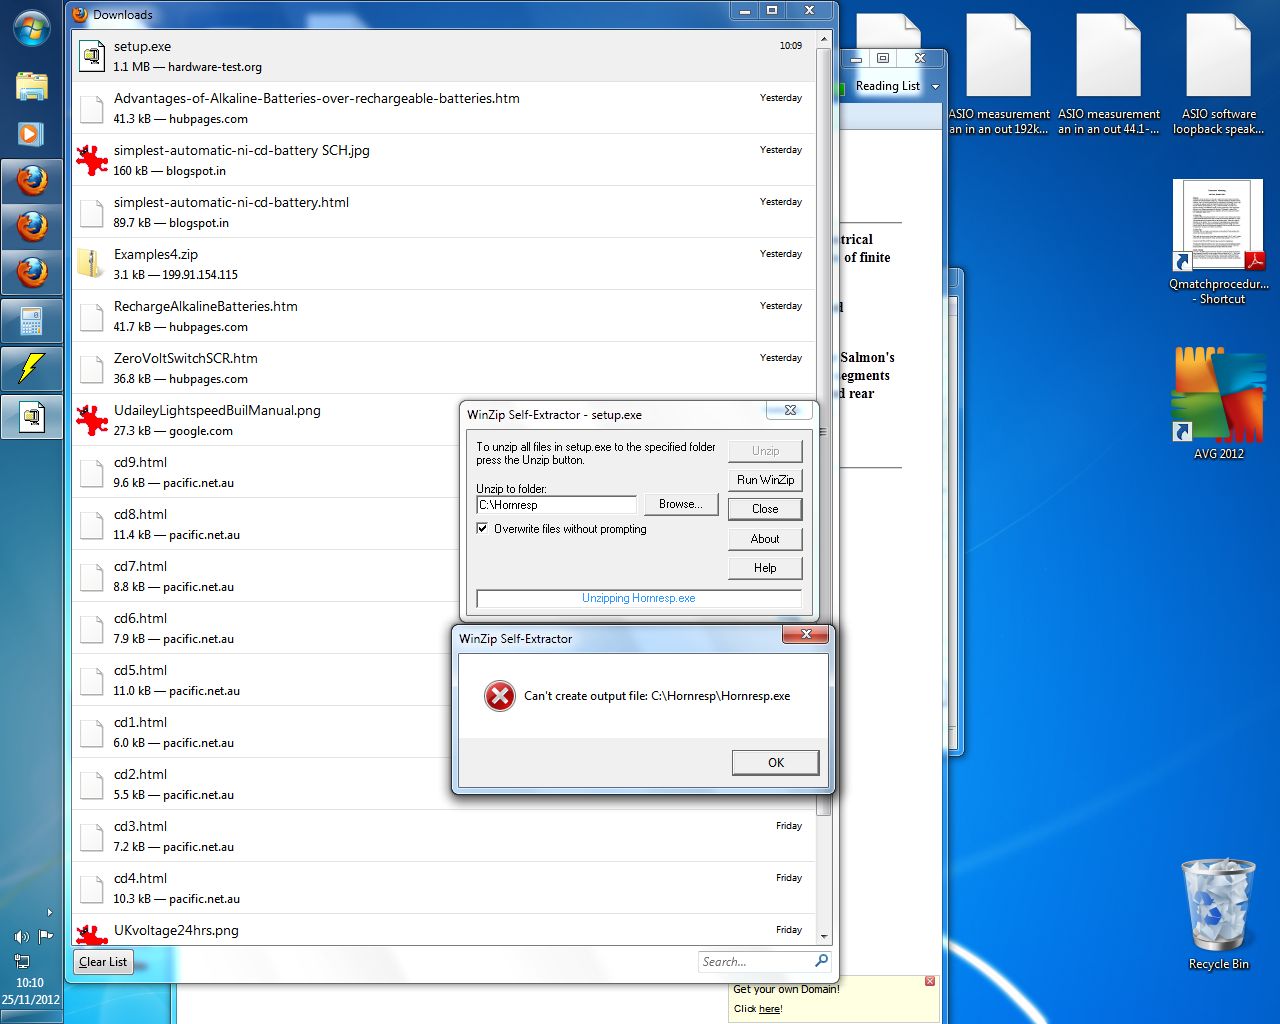Screen dimensions: 1280x1024
Task: Open About in WinZip Self-Extractor
Action: coord(765,539)
